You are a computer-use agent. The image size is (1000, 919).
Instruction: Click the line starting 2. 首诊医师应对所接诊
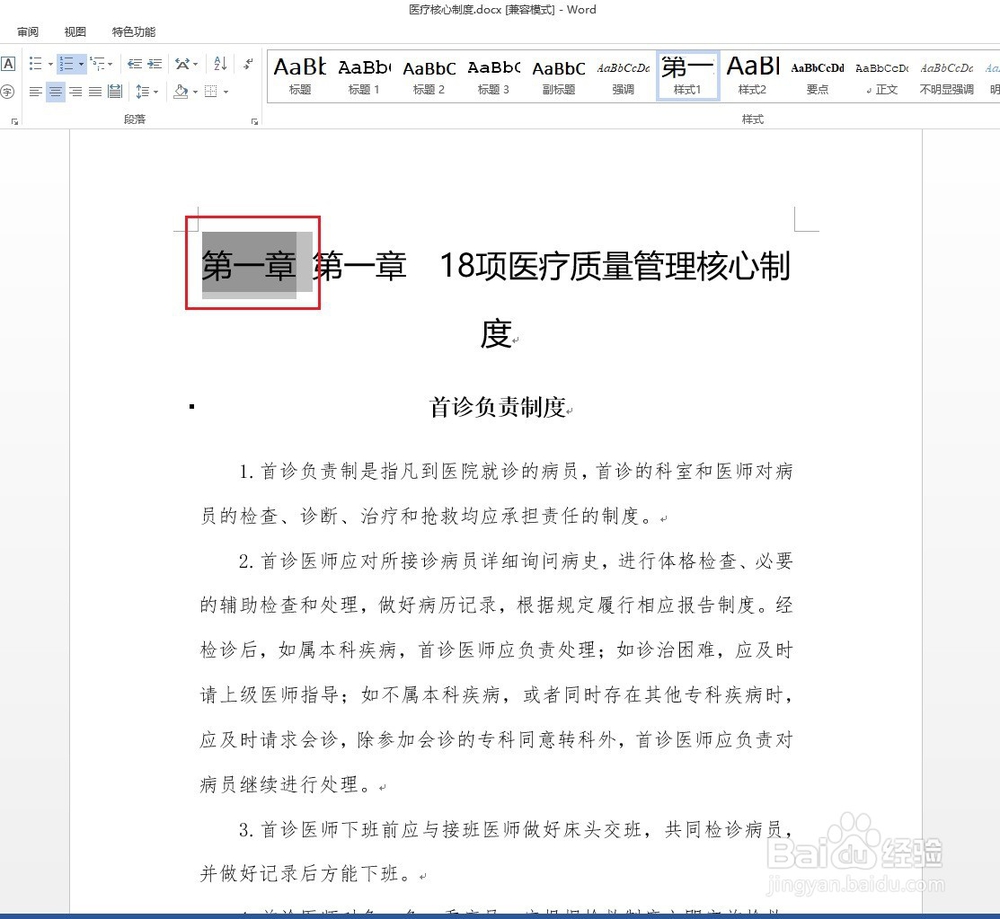coord(515,561)
